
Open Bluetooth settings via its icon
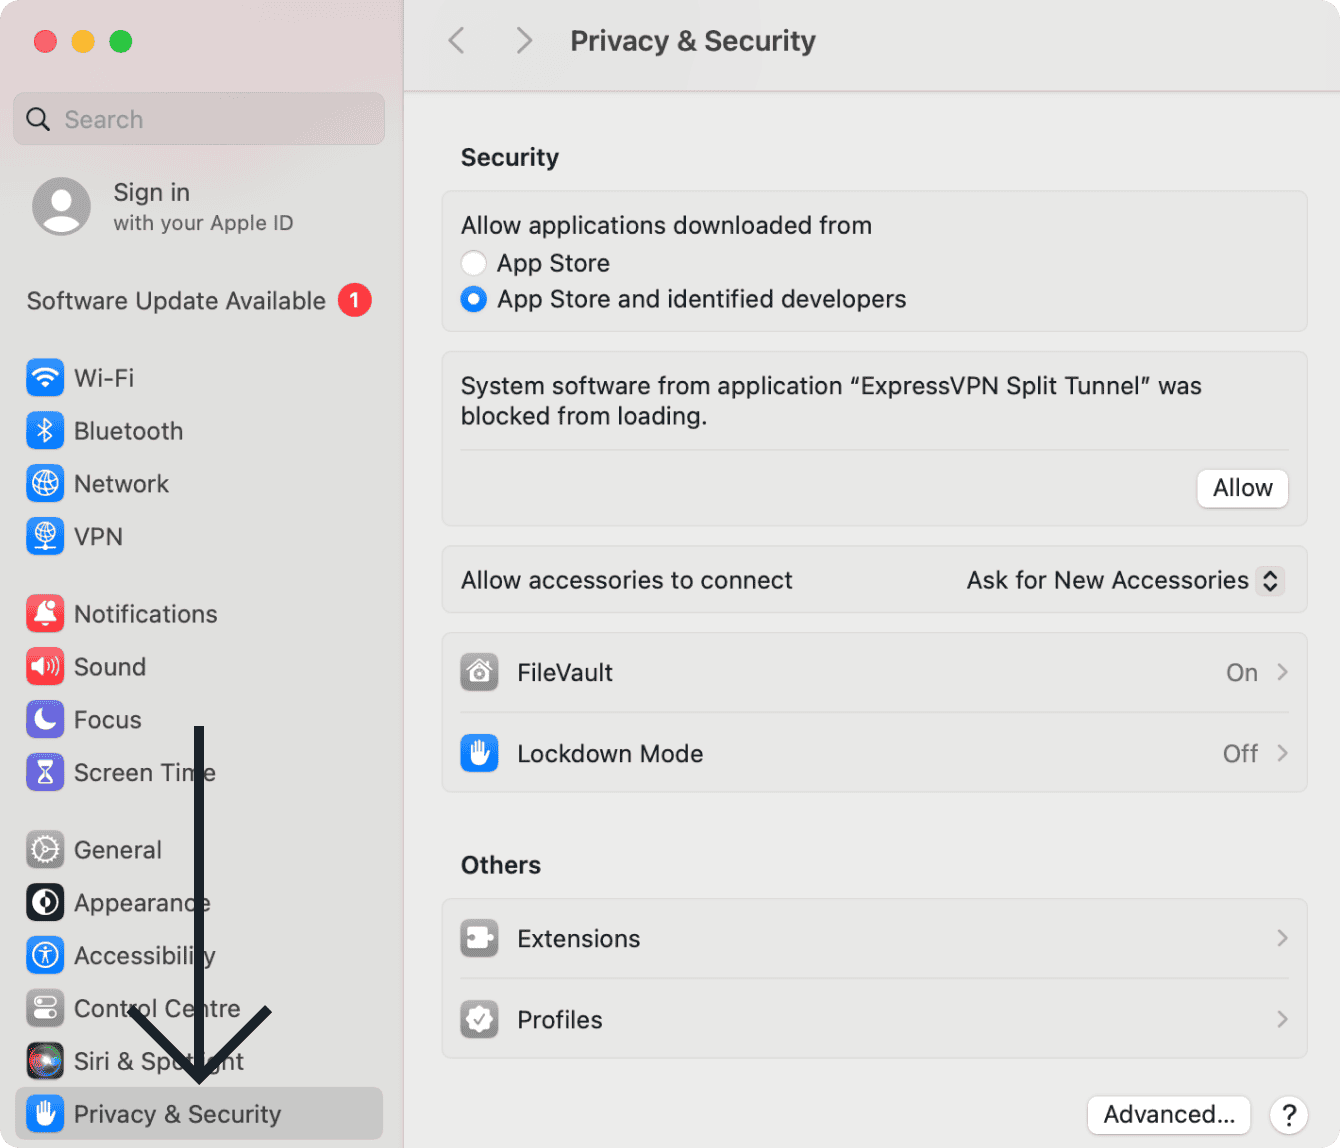[x=45, y=431]
